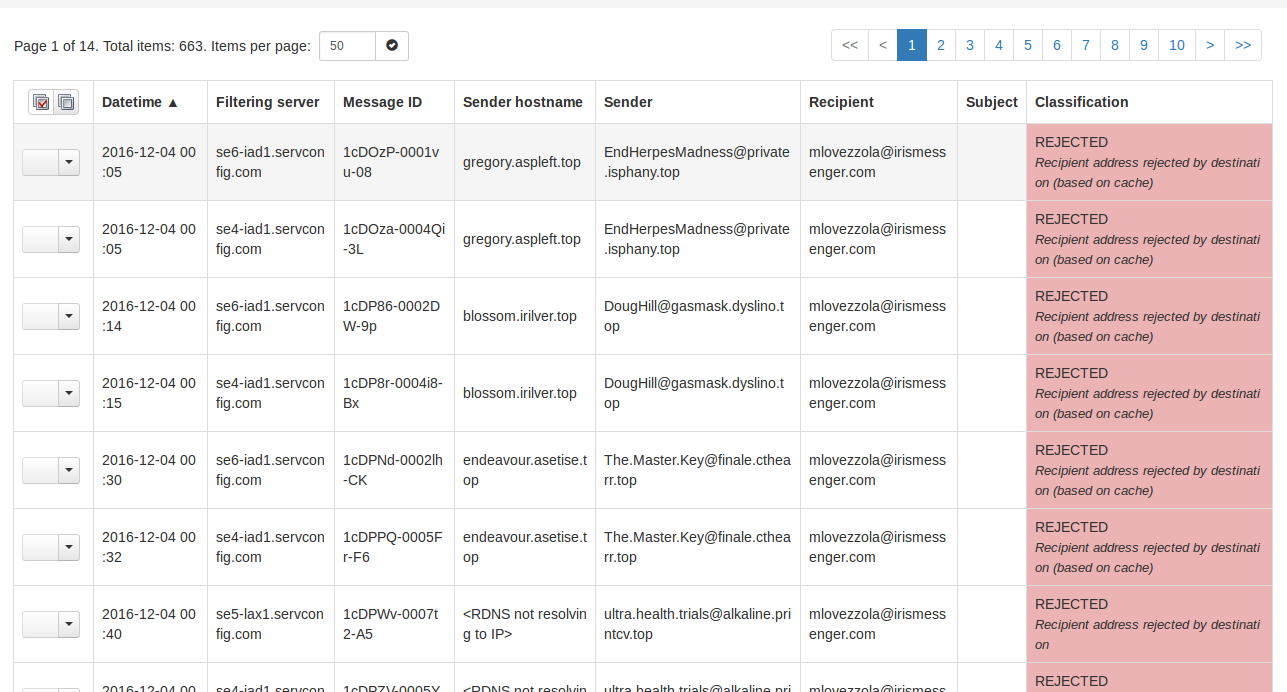
Task: Click the deselect all rows icon
Action: tap(66, 102)
